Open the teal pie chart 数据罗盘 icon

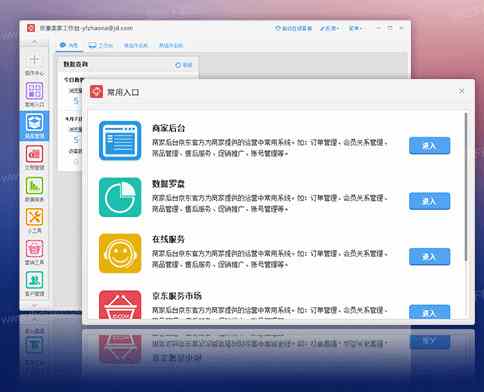pos(120,197)
